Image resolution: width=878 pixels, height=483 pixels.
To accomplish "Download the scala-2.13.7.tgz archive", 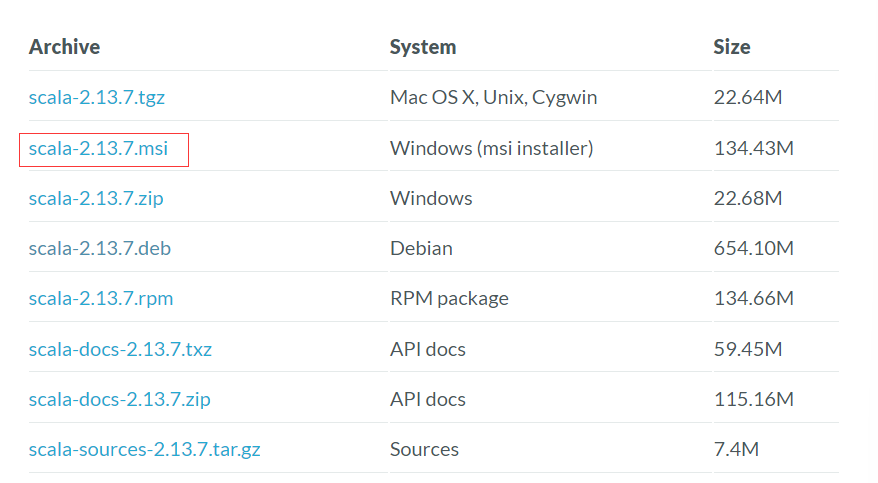I will [x=96, y=98].
